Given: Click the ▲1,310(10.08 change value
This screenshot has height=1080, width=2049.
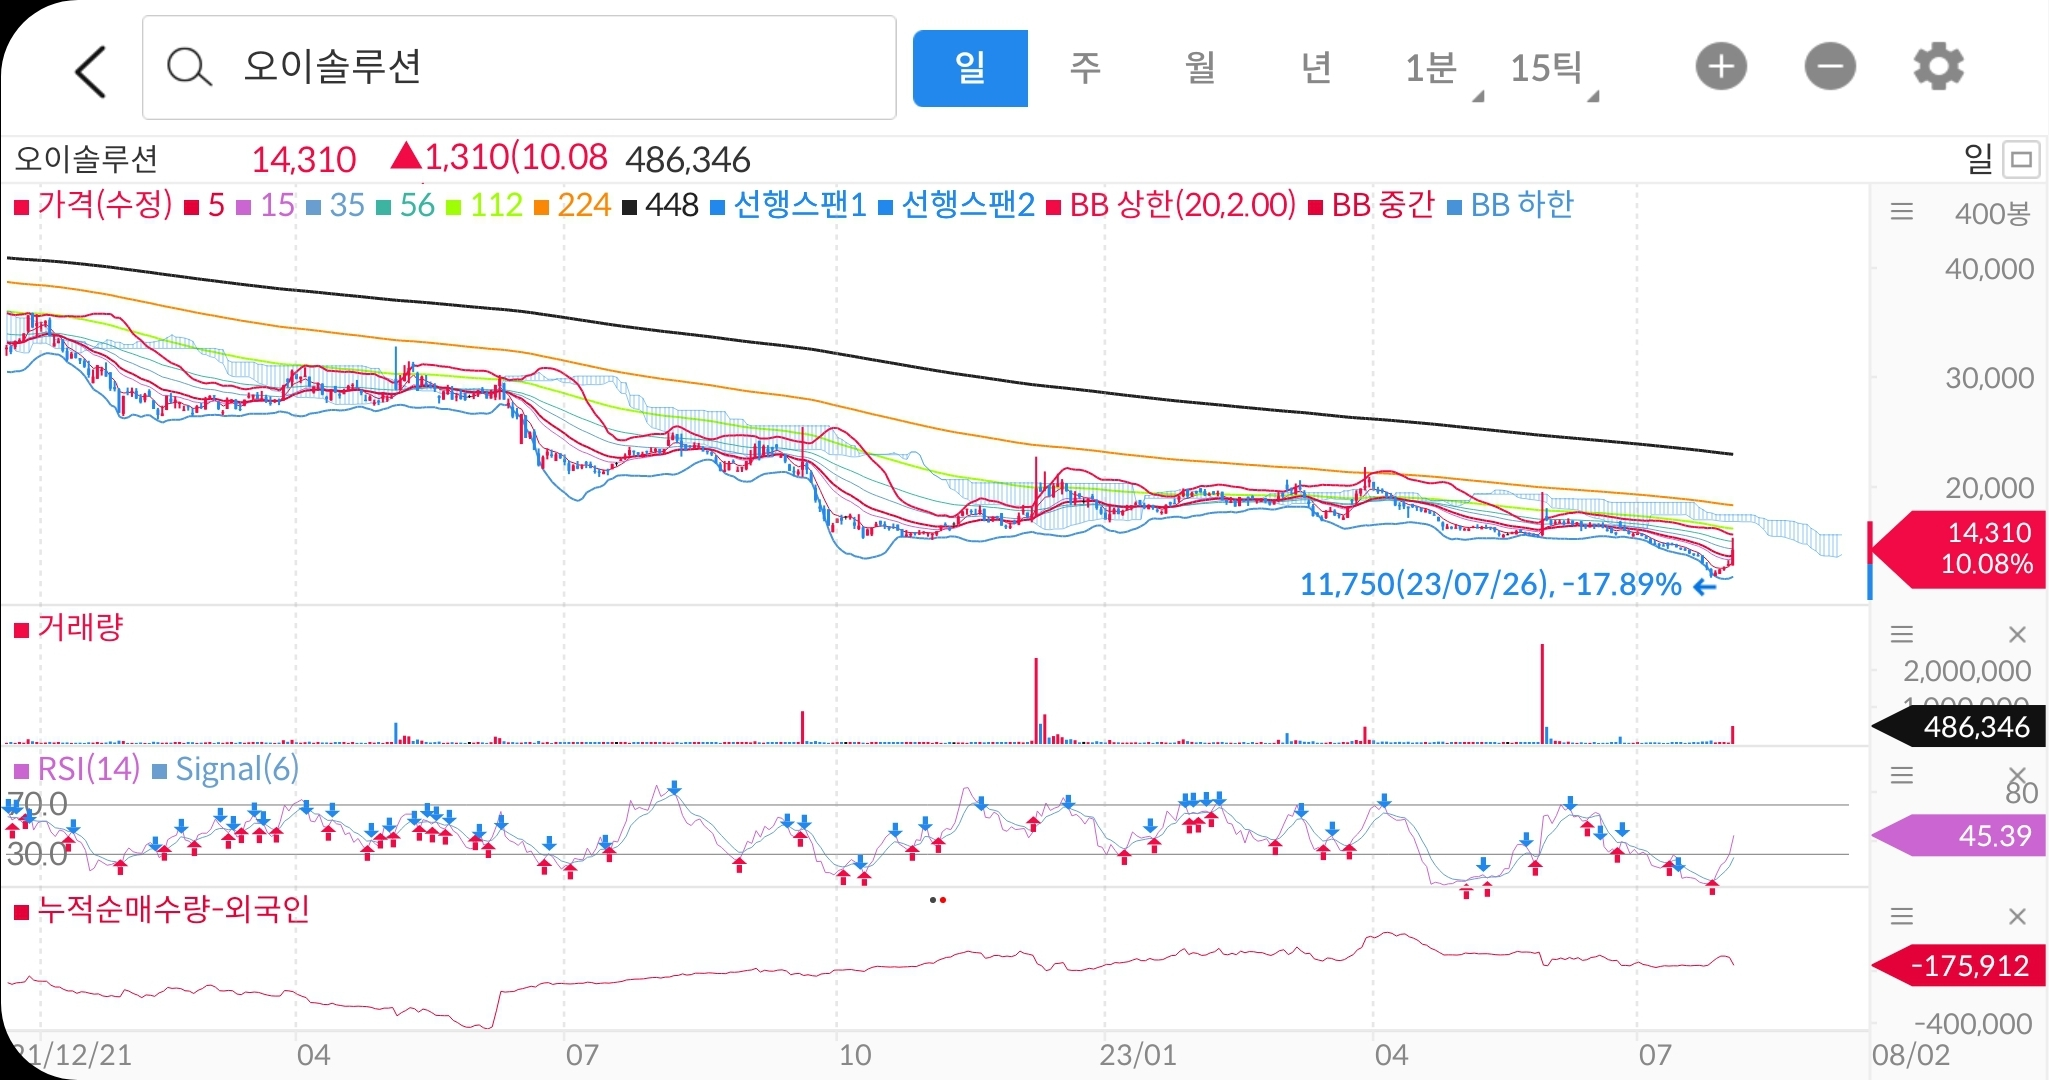Looking at the screenshot, I should (498, 158).
